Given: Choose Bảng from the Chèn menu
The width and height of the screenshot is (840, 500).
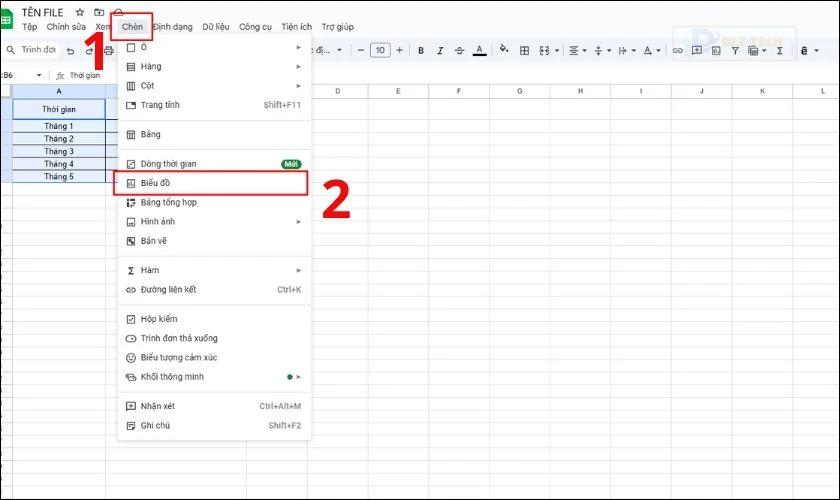Looking at the screenshot, I should point(214,135).
